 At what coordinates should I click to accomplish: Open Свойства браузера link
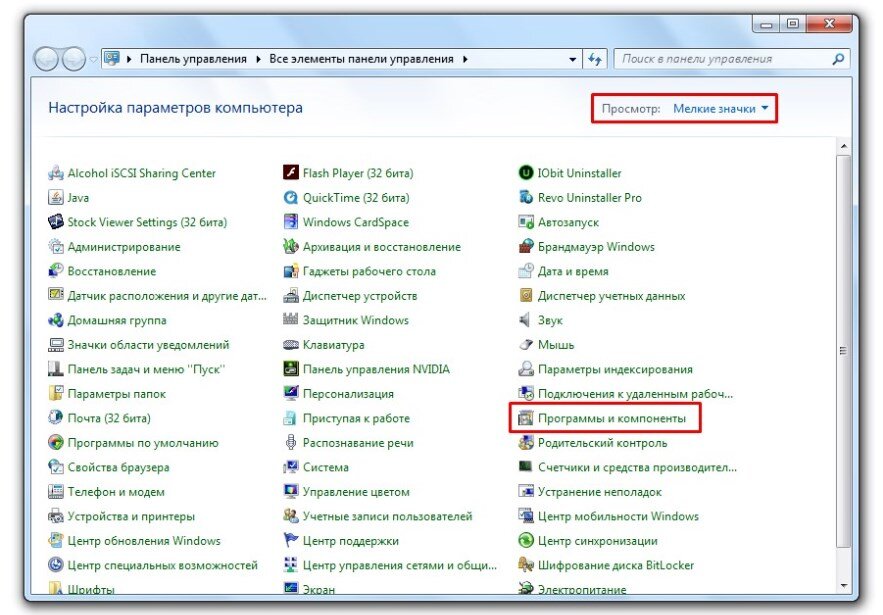click(x=118, y=467)
